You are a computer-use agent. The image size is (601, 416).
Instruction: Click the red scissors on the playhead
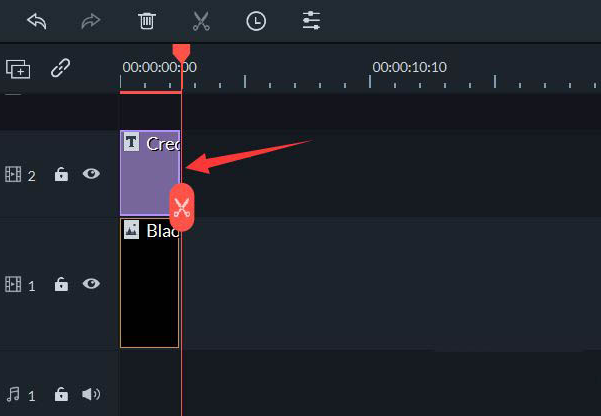182,207
